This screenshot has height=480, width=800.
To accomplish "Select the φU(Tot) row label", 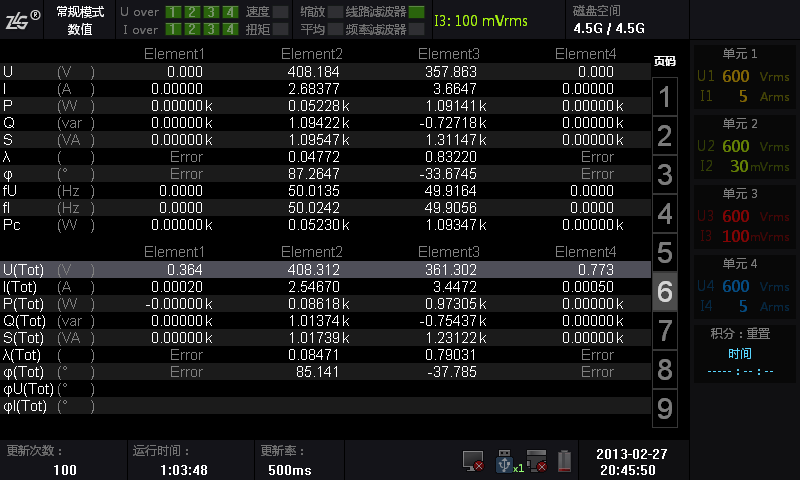I will 28,389.
